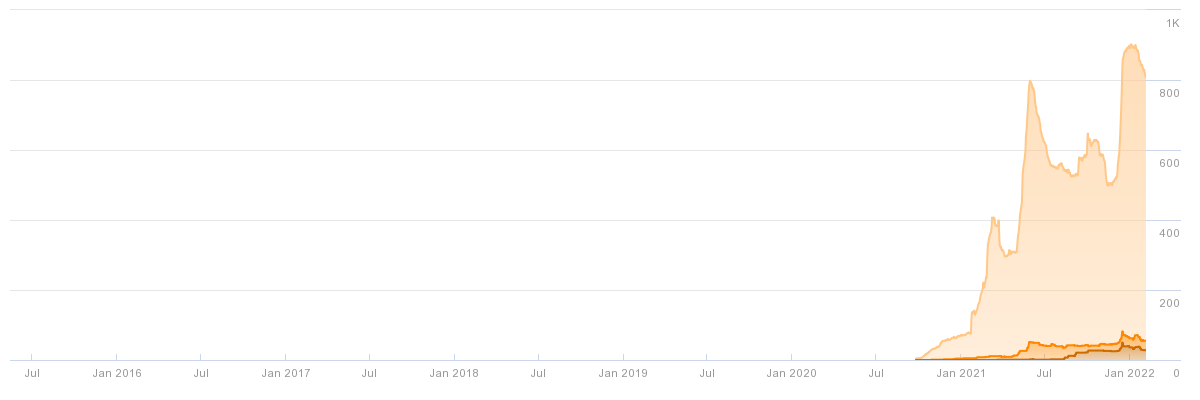Select the Jan 2019 tick label
This screenshot has height=400, width=1200.
coord(623,373)
